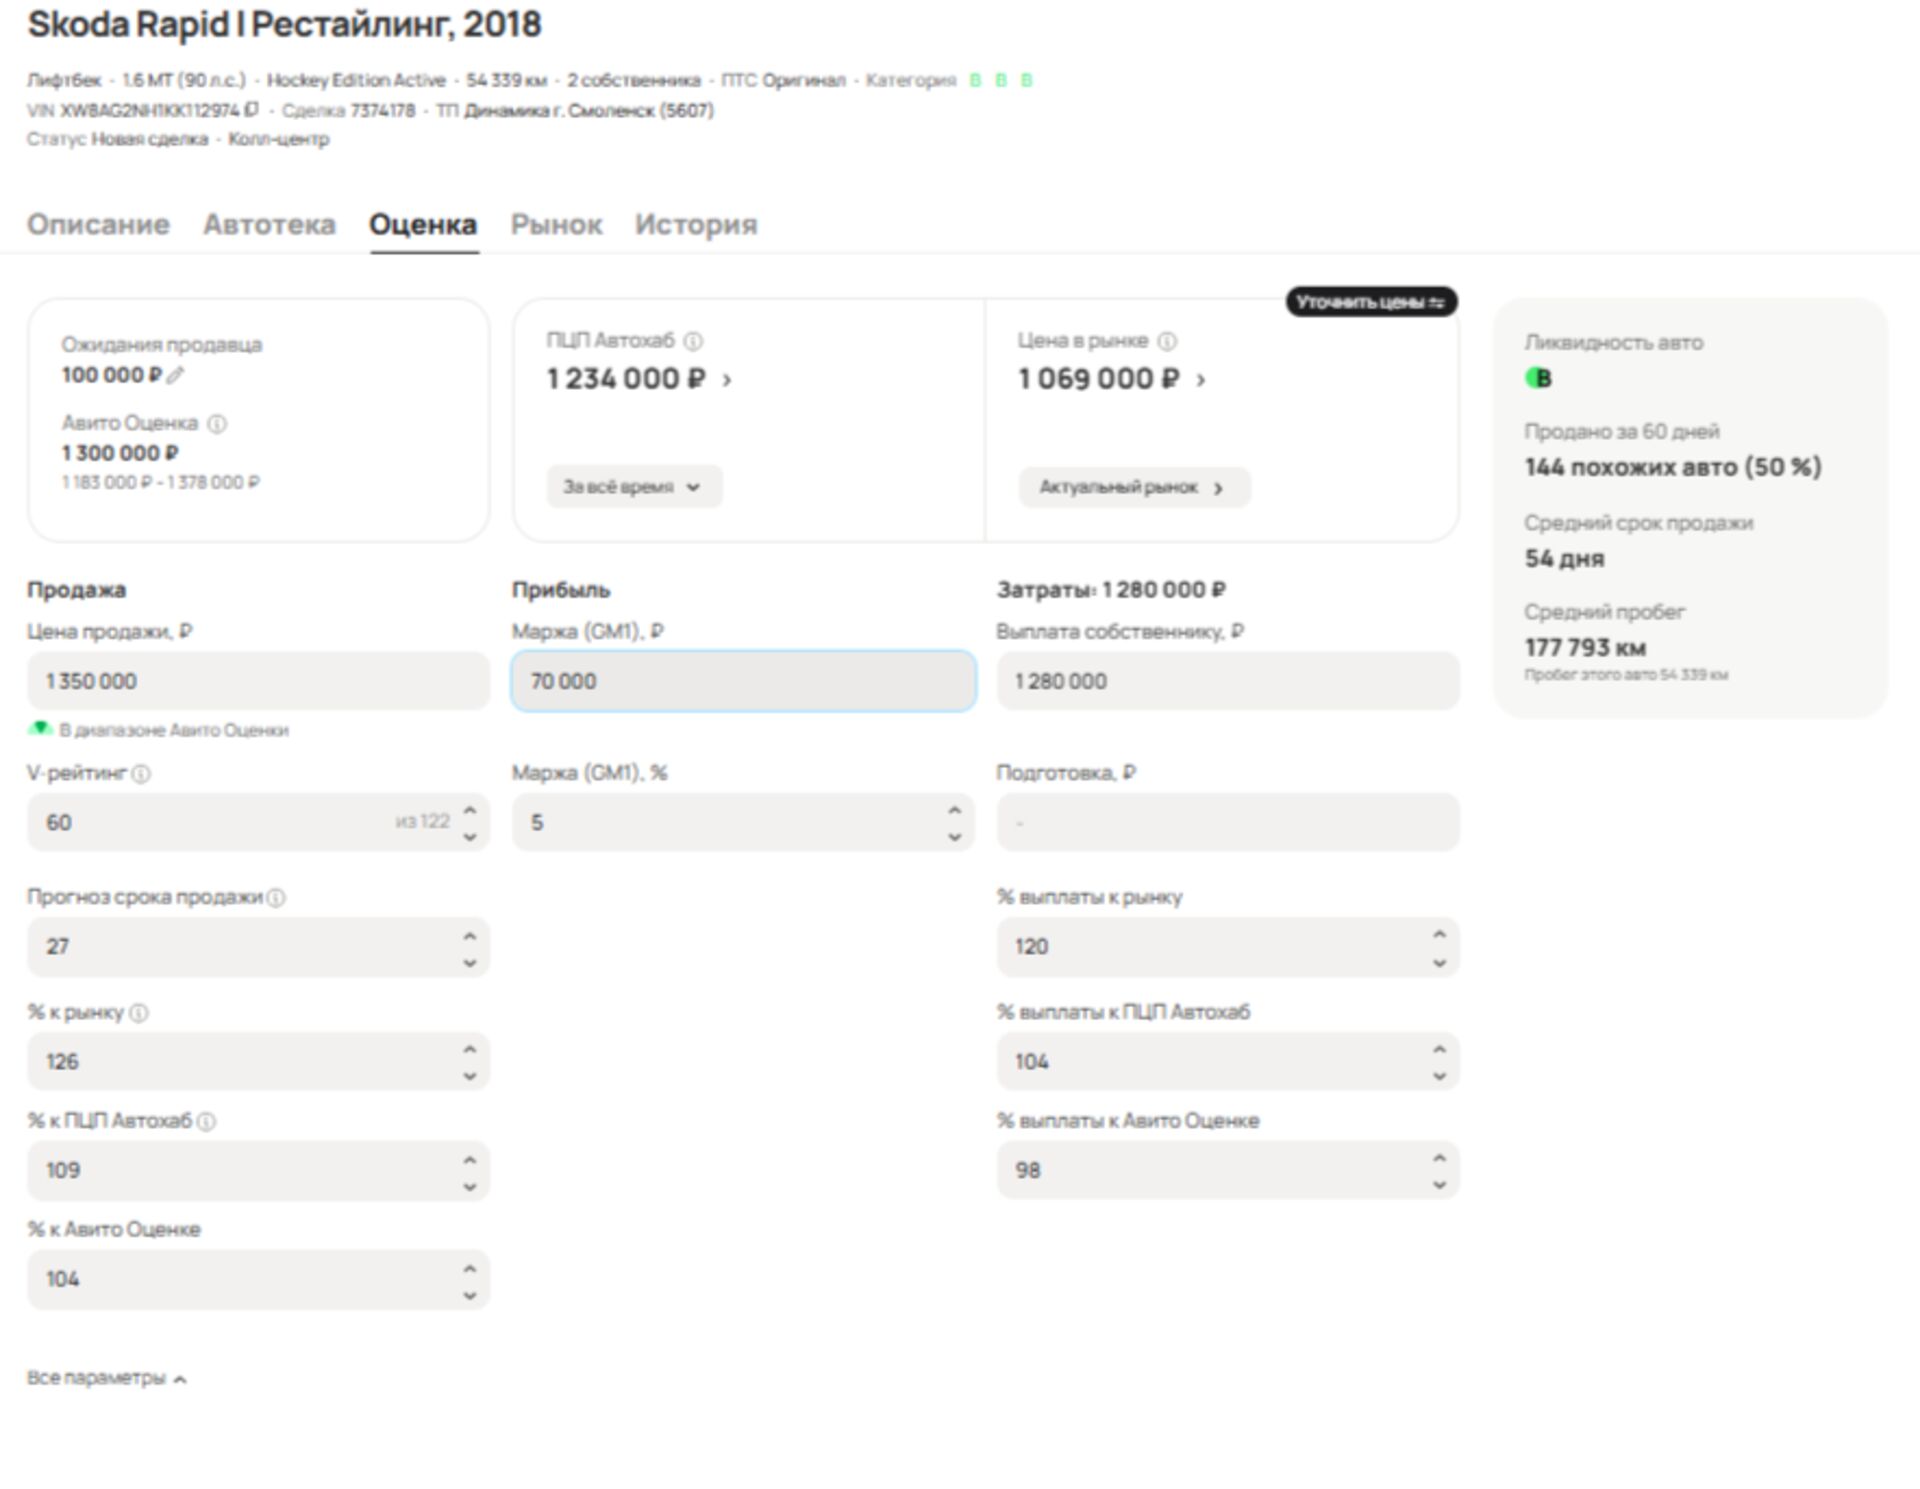Image resolution: width=1920 pixels, height=1489 pixels.
Task: Open Авито Оценка info icon
Action: pos(217,424)
